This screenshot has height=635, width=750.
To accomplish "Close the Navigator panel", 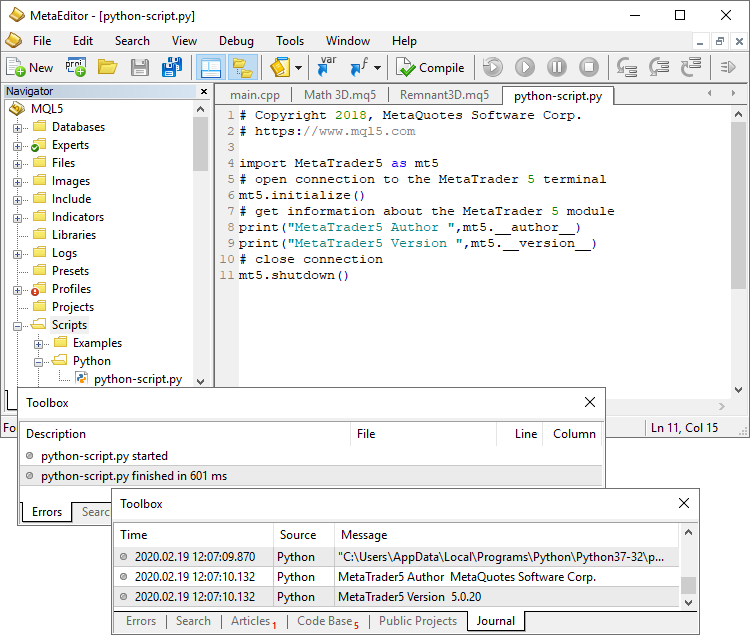I will coord(203,91).
